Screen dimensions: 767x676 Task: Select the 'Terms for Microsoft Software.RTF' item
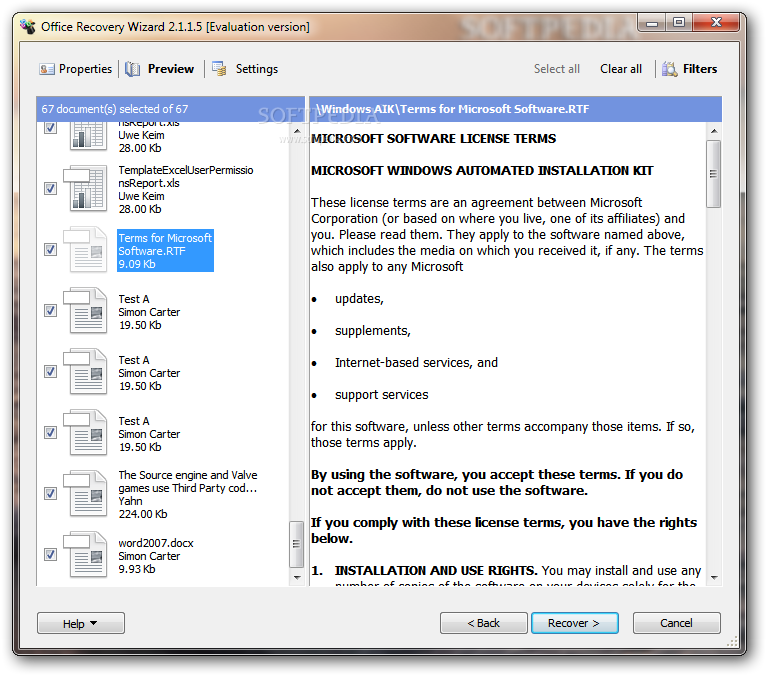point(165,251)
